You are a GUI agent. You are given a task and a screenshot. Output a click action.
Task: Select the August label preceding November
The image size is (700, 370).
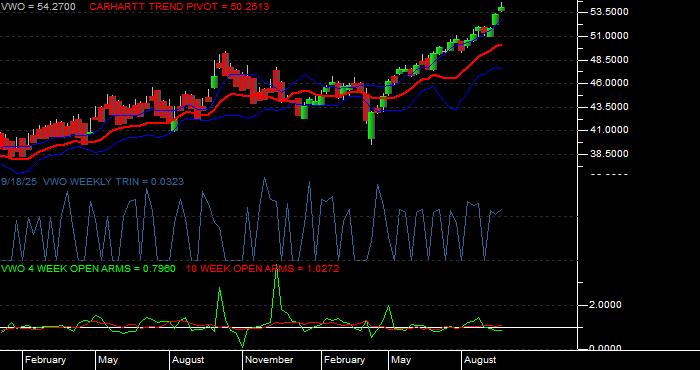[188, 360]
